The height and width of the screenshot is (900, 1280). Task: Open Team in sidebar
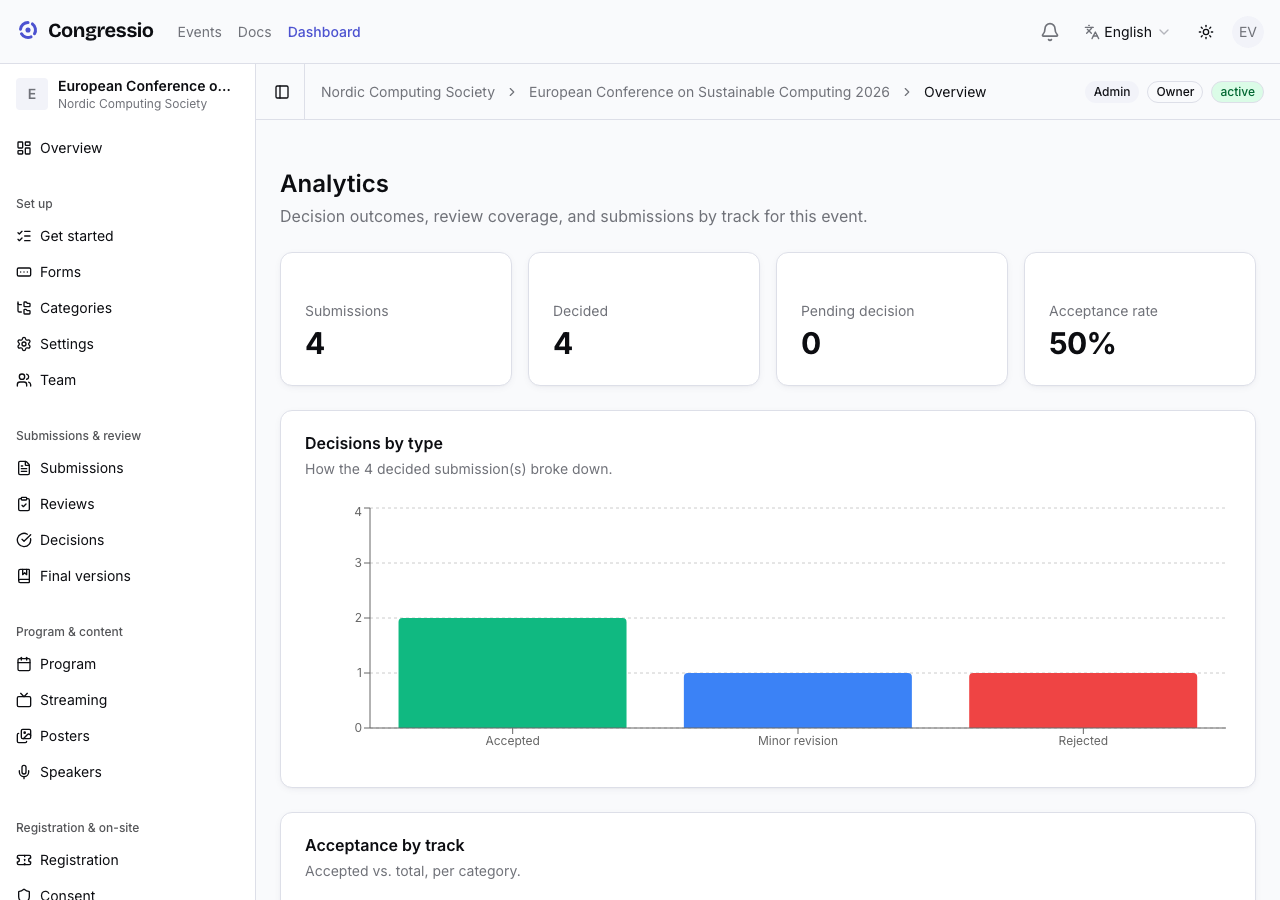[127, 380]
